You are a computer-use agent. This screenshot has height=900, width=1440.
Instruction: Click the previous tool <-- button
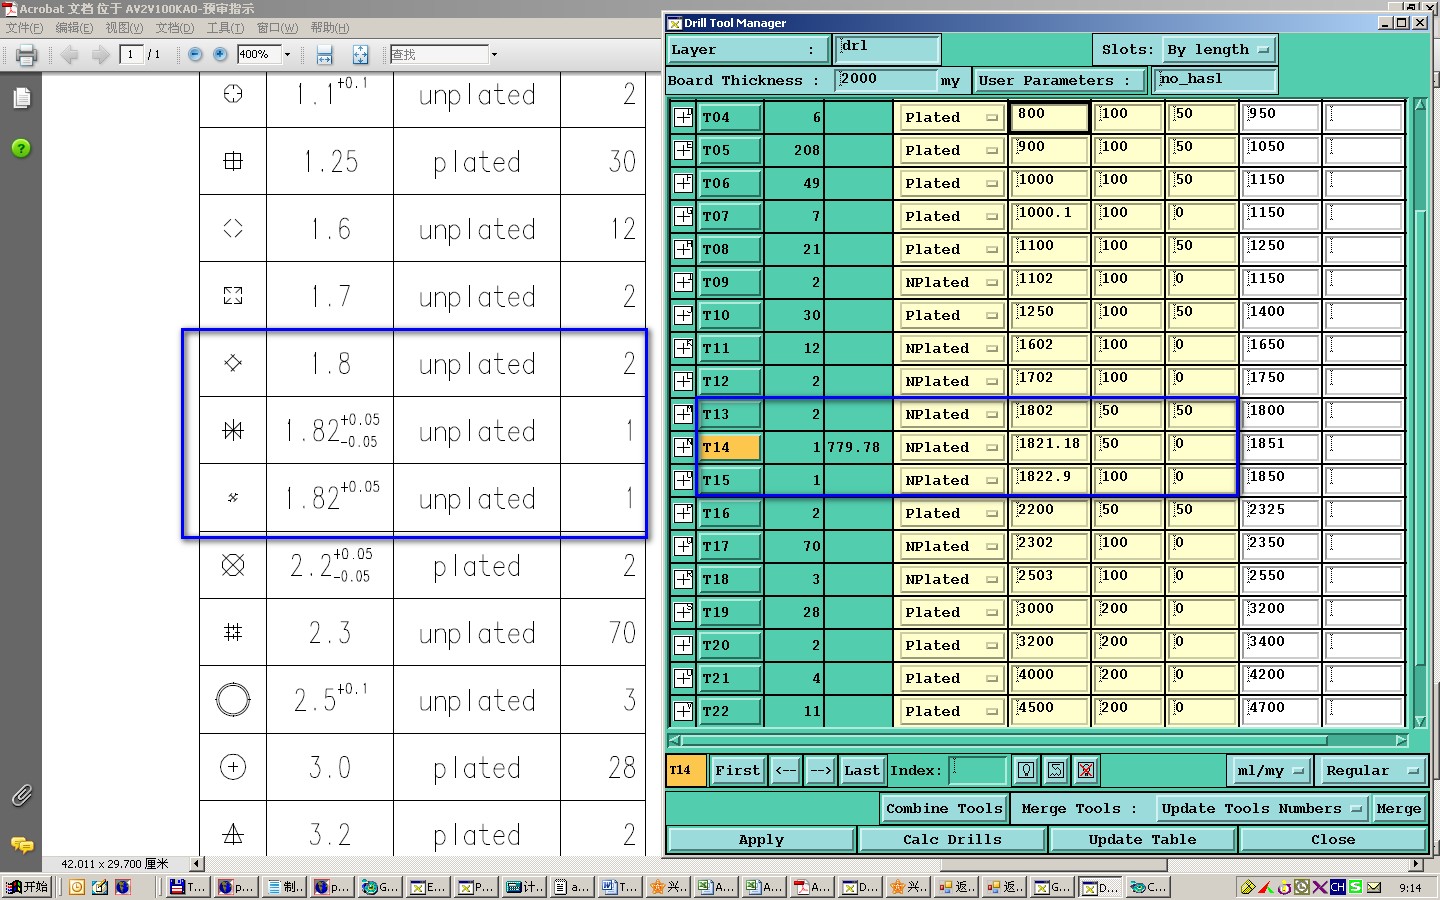pos(786,770)
